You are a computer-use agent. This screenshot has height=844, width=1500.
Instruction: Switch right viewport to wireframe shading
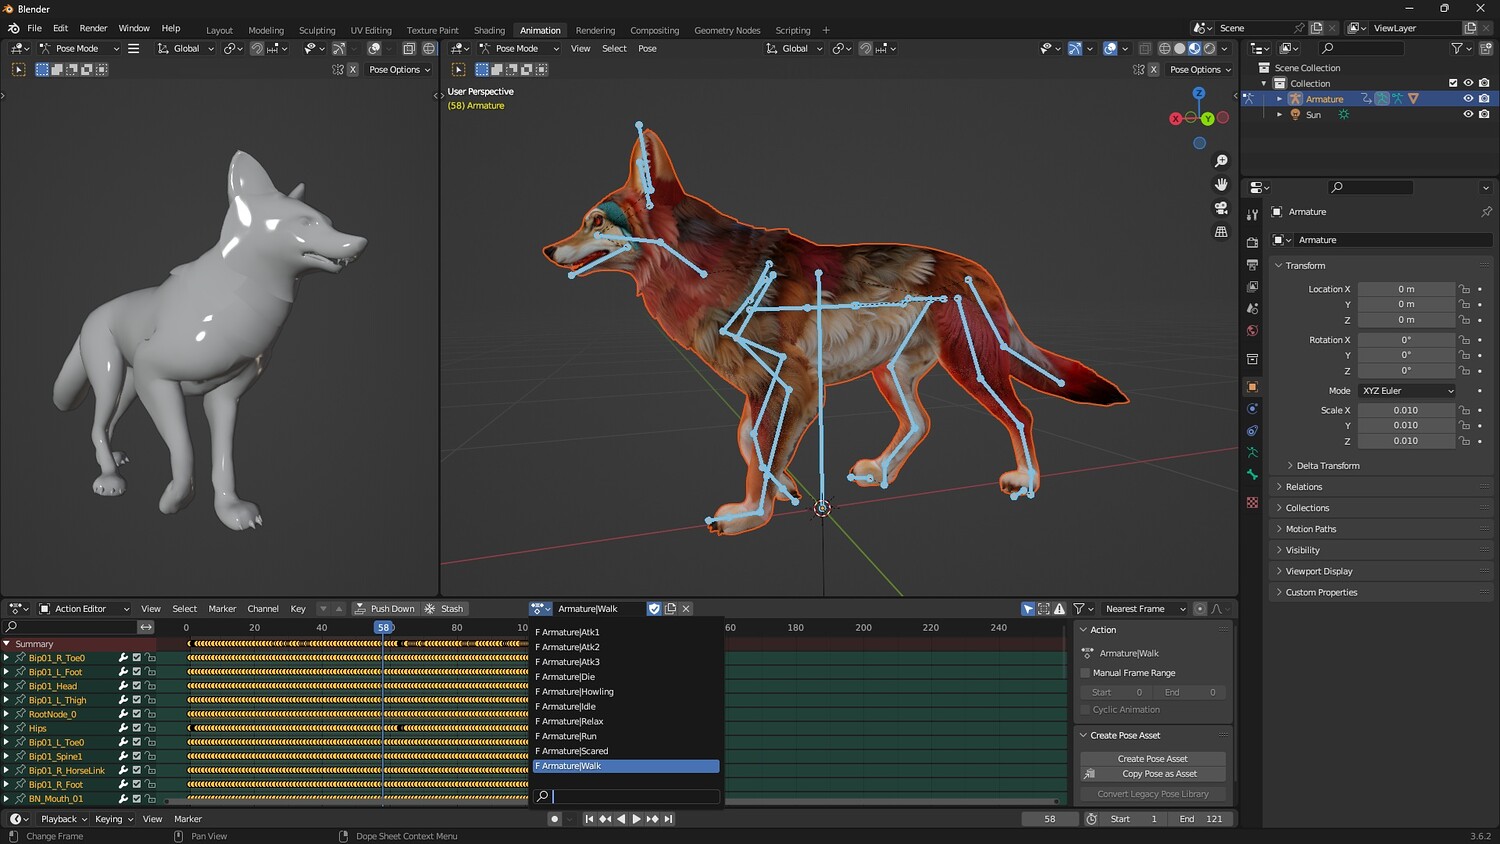(1164, 48)
